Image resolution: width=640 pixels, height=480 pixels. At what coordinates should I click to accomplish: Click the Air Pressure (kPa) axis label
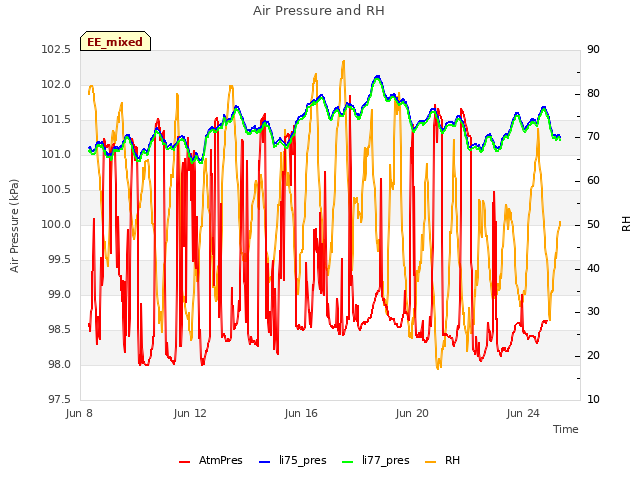[14, 226]
